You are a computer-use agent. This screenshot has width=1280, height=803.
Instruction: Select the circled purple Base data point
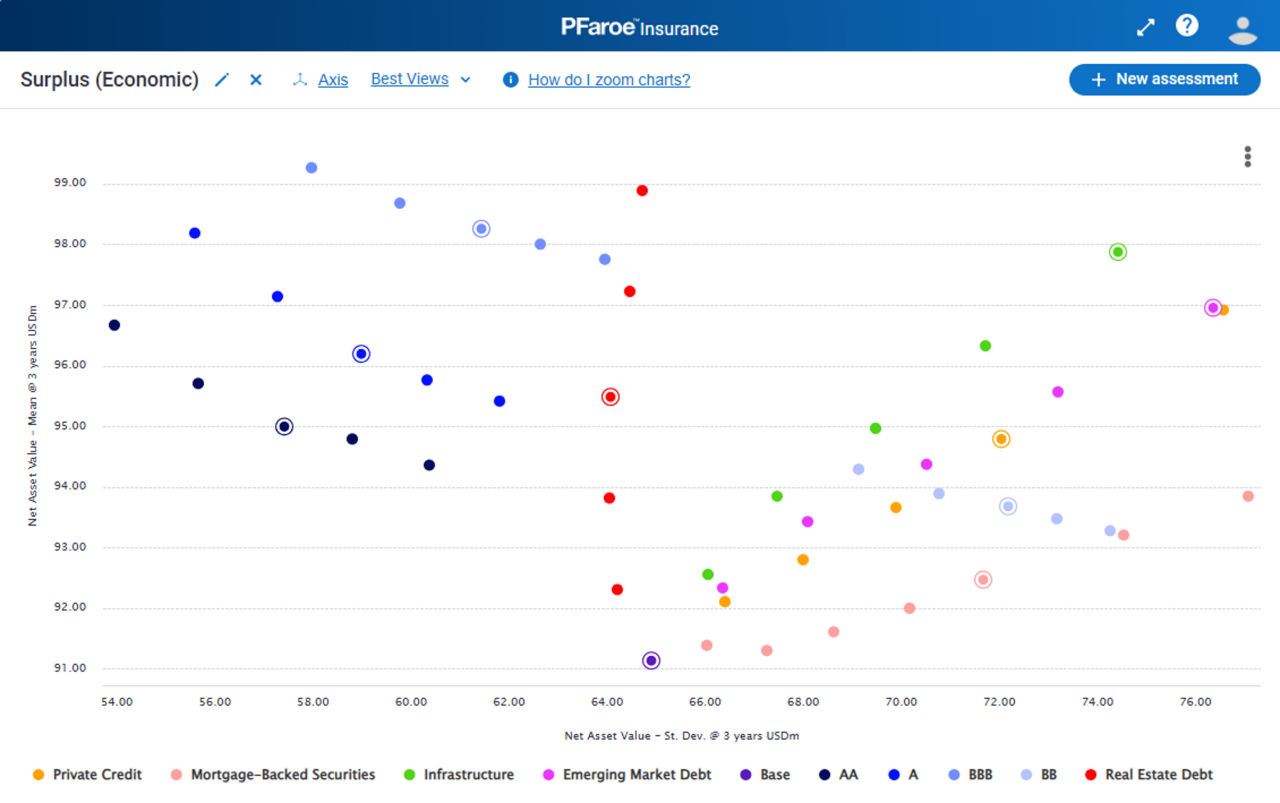[x=651, y=661]
